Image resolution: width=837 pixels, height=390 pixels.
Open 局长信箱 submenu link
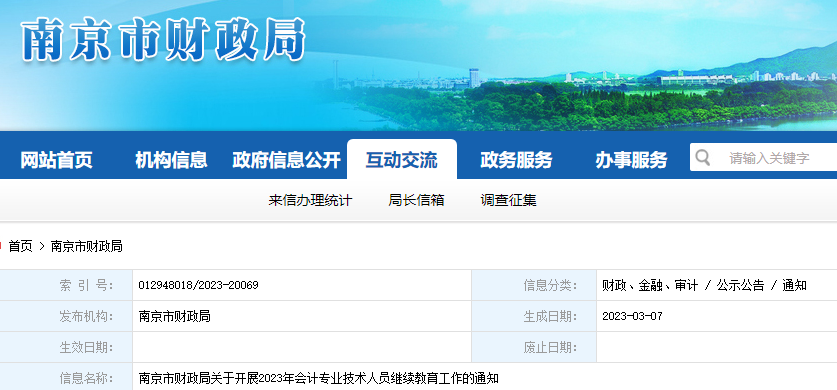(416, 201)
